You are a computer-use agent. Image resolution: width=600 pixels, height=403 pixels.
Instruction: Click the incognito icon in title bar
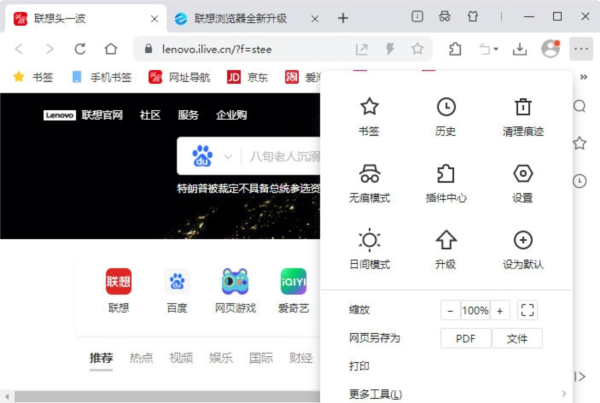tap(445, 16)
